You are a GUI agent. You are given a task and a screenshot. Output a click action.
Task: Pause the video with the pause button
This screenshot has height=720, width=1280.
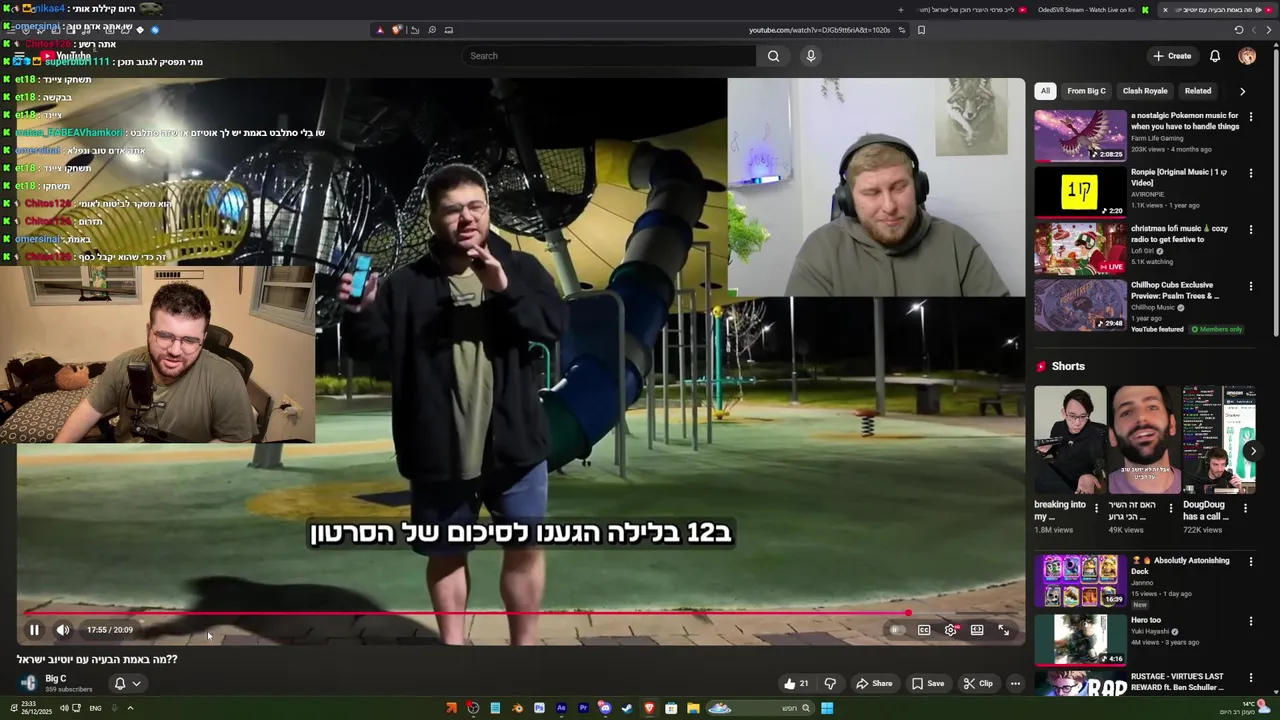34,630
